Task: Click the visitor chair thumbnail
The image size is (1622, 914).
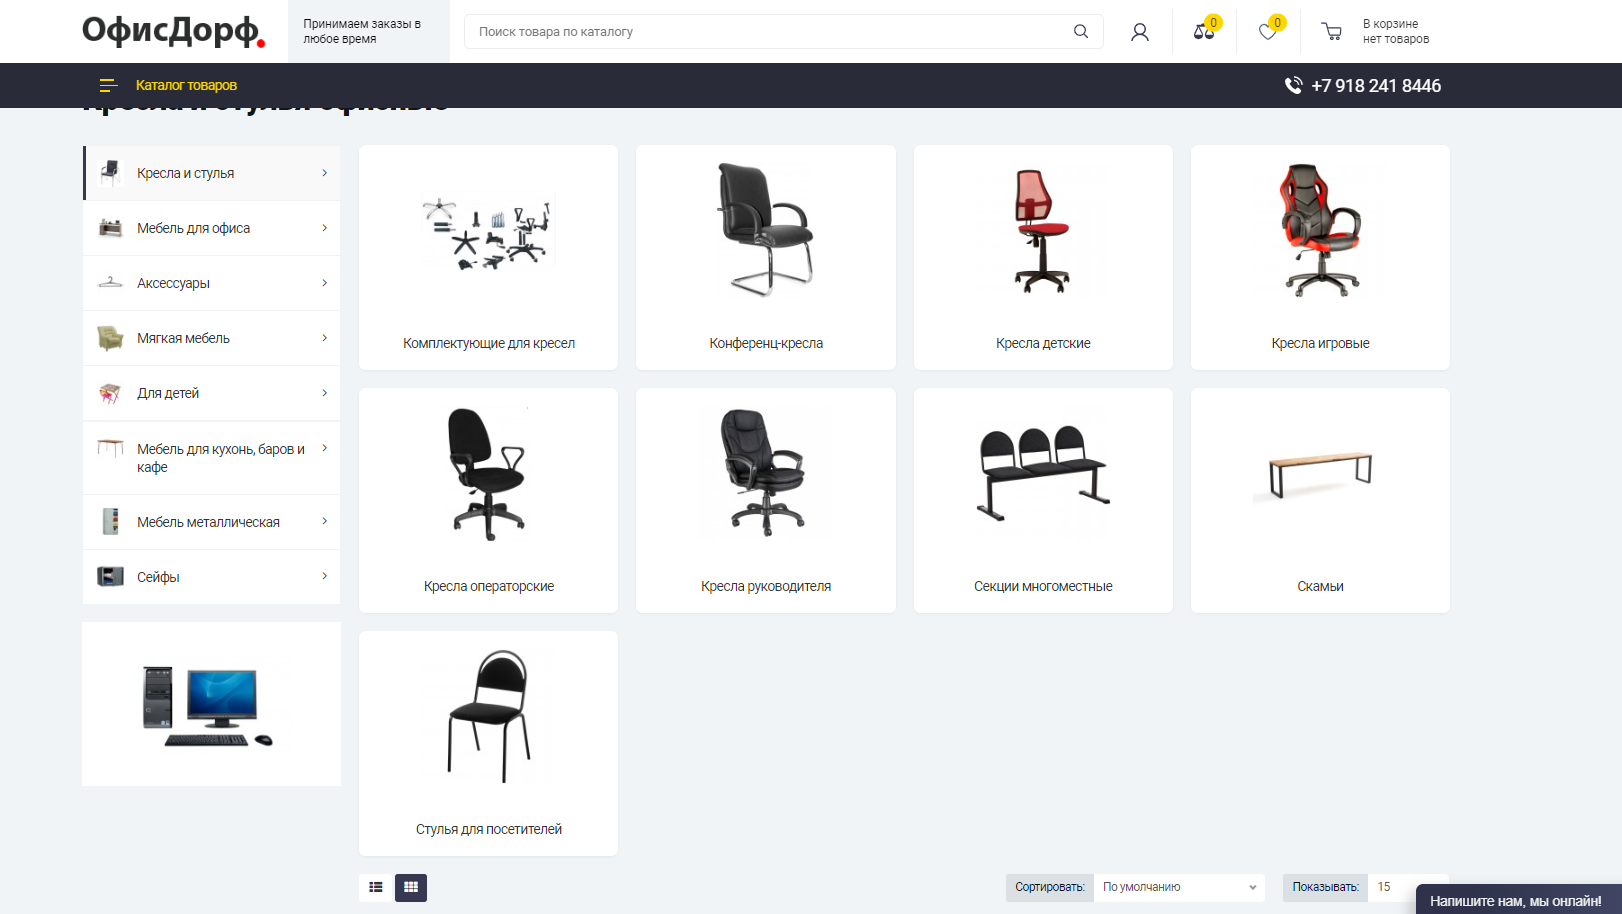Action: pos(489,716)
